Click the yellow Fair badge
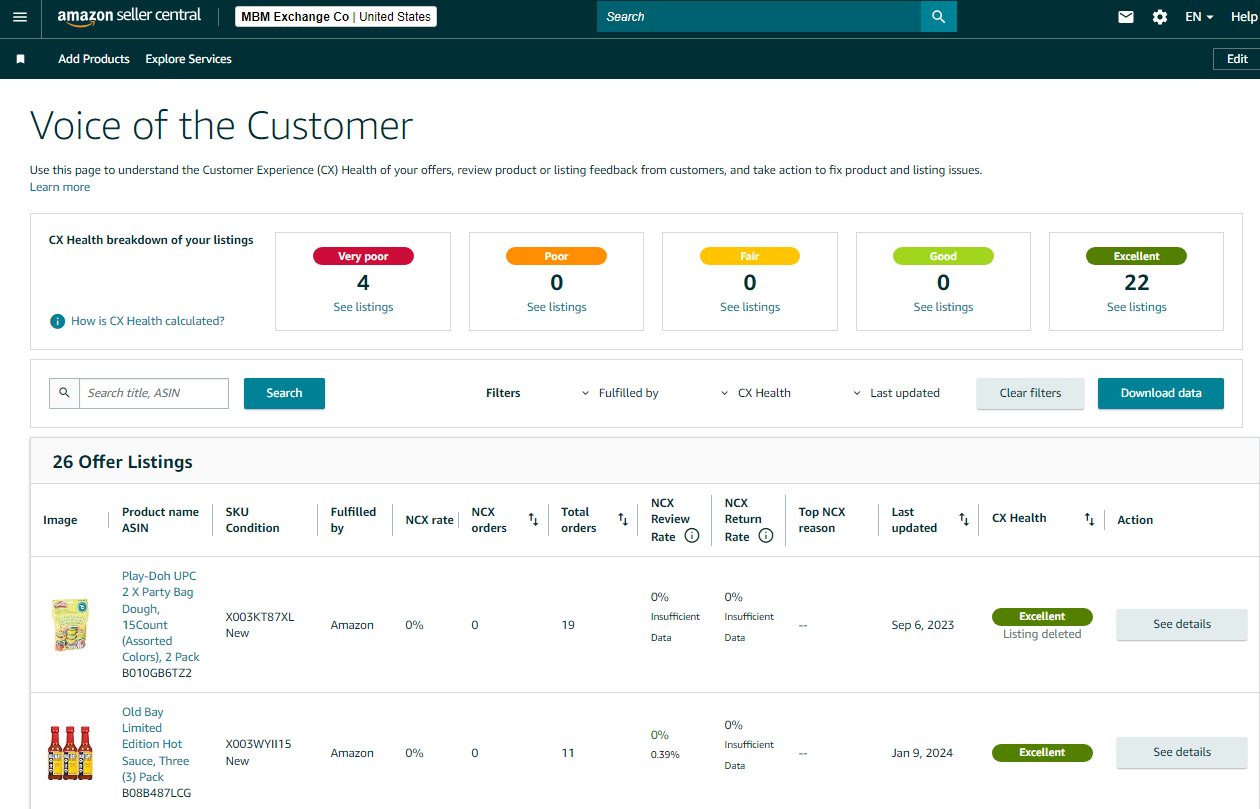This screenshot has width=1260, height=809. (750, 256)
